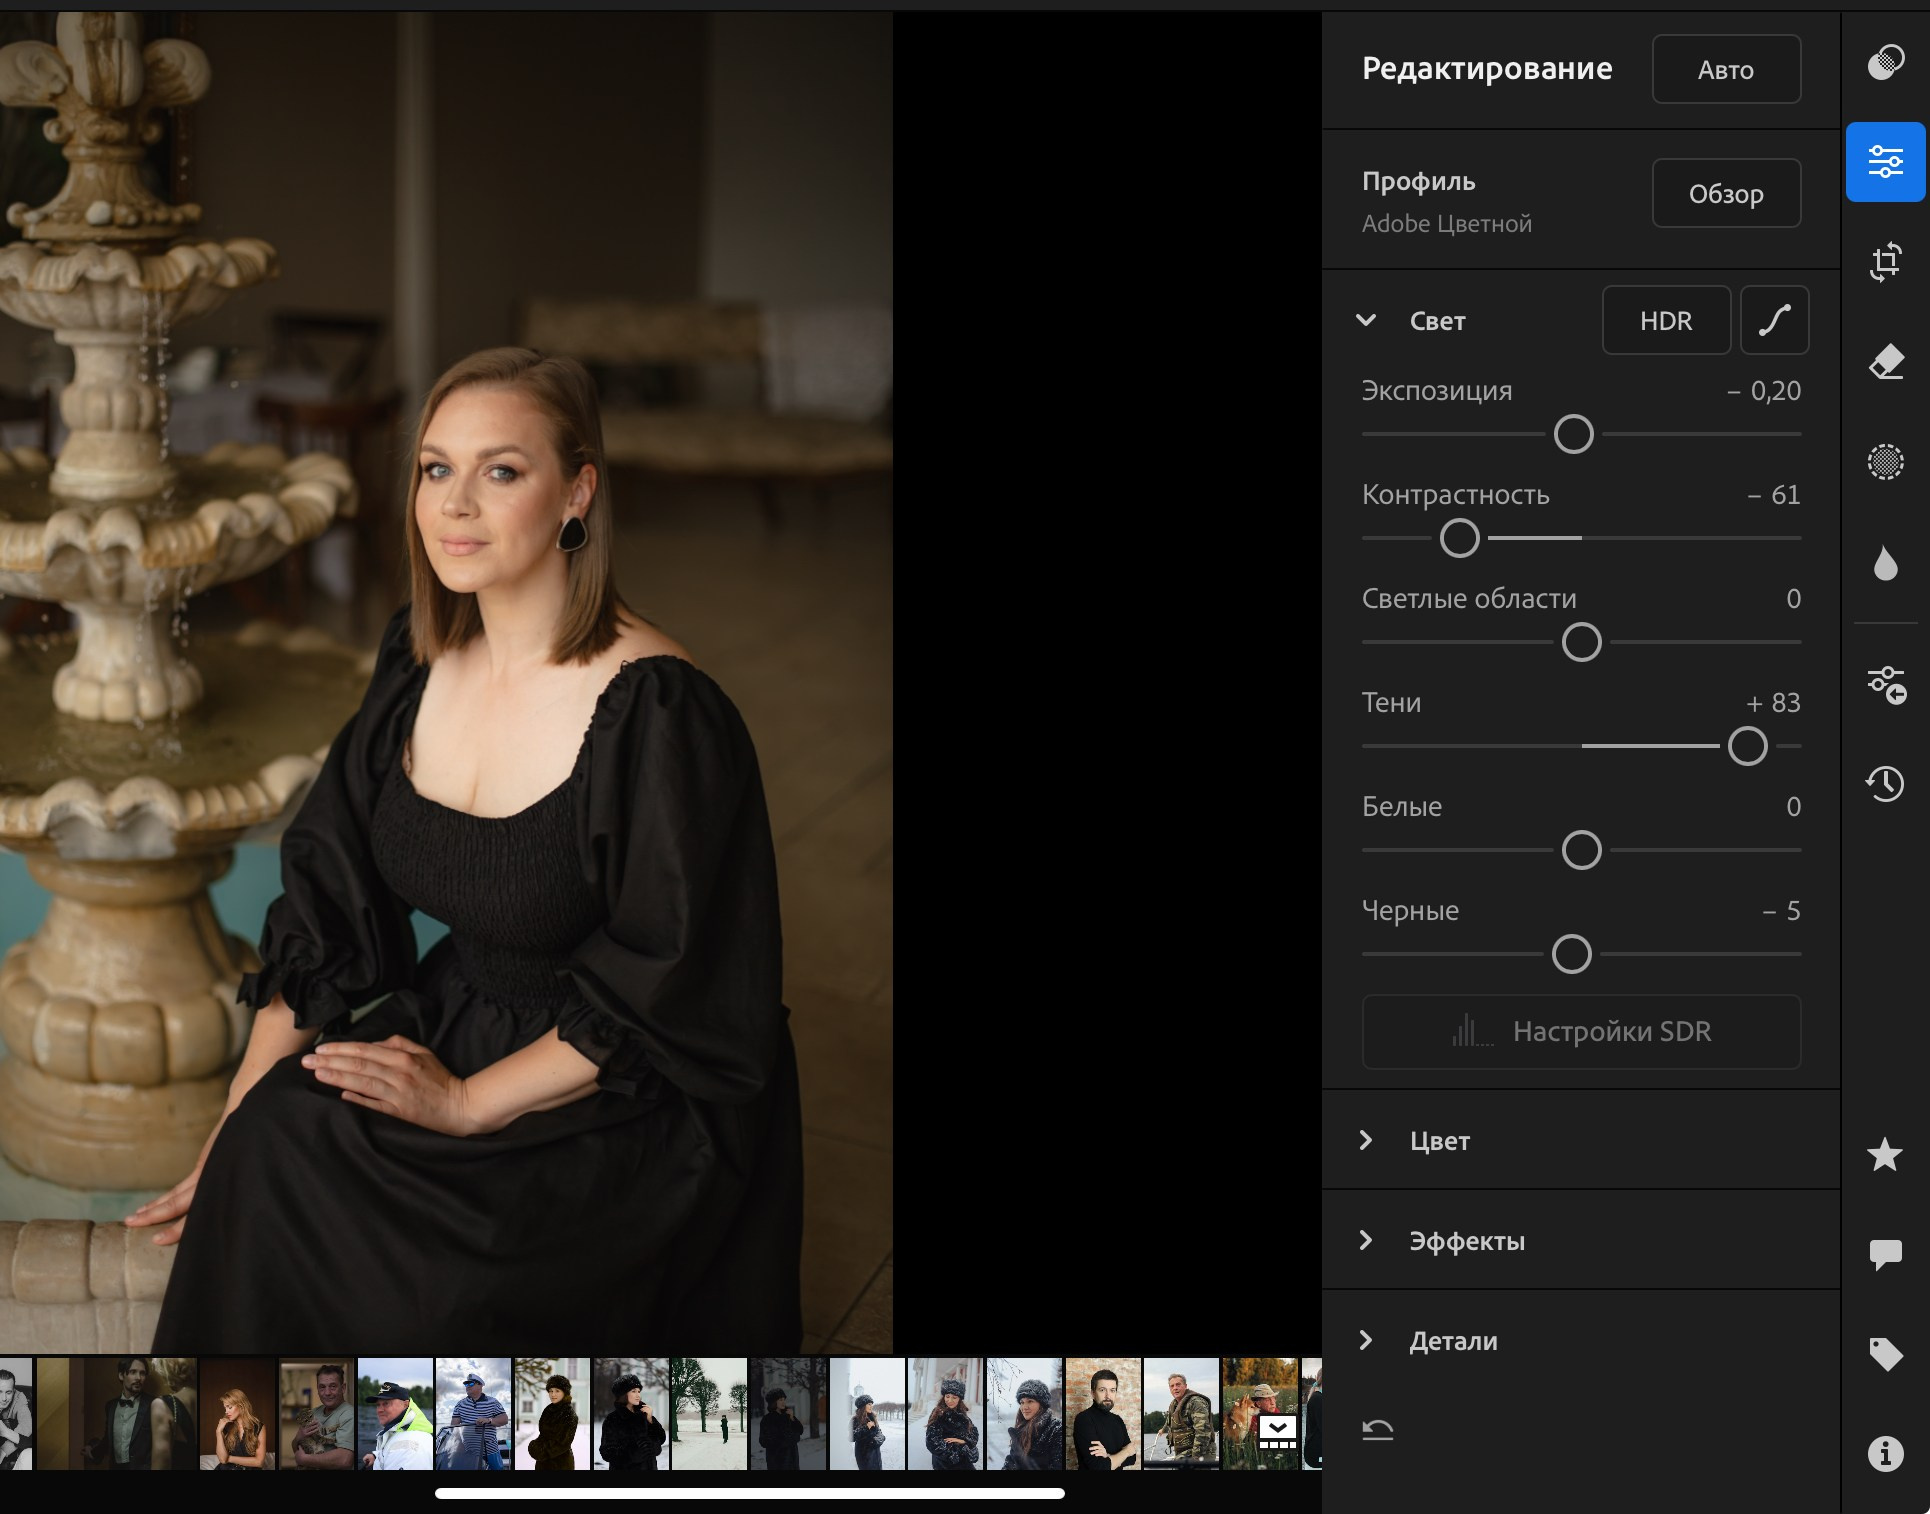1930x1514 pixels.
Task: Click the Тени slider handle
Action: coord(1747,746)
